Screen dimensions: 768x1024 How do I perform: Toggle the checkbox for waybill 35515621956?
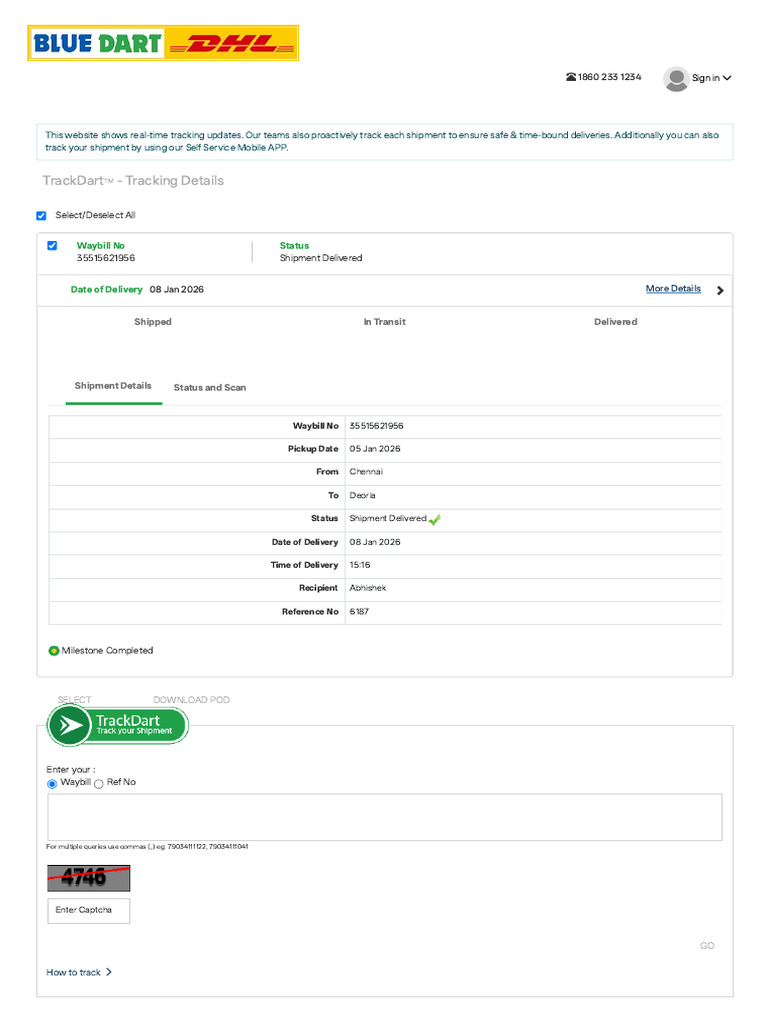[52, 246]
